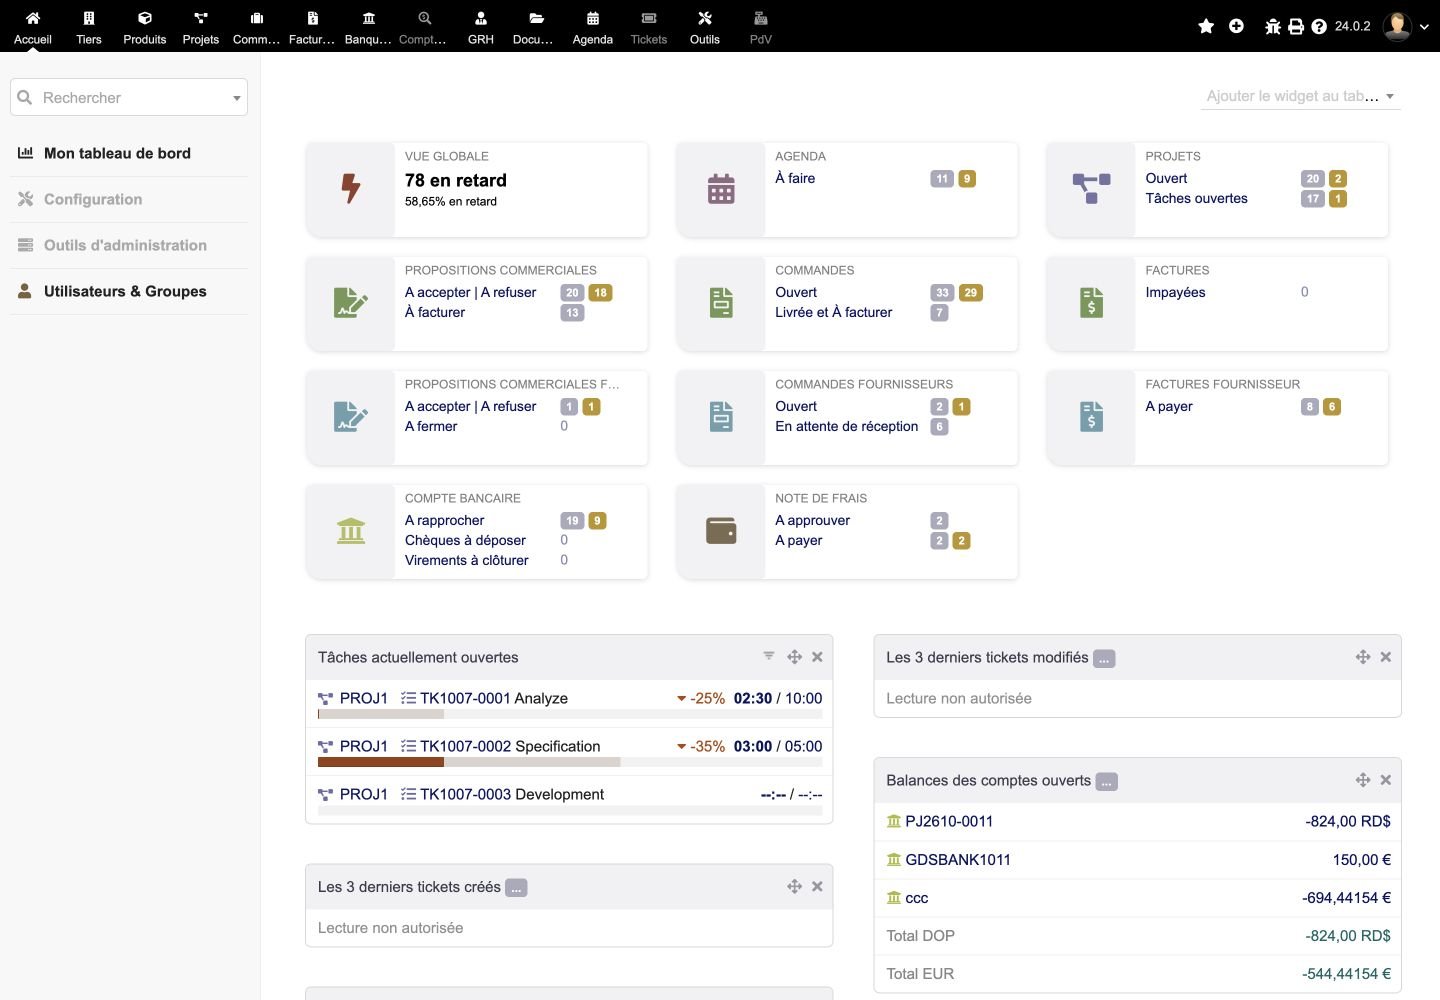Open the Impayées link under Factures
The image size is (1440, 1000).
click(1175, 292)
